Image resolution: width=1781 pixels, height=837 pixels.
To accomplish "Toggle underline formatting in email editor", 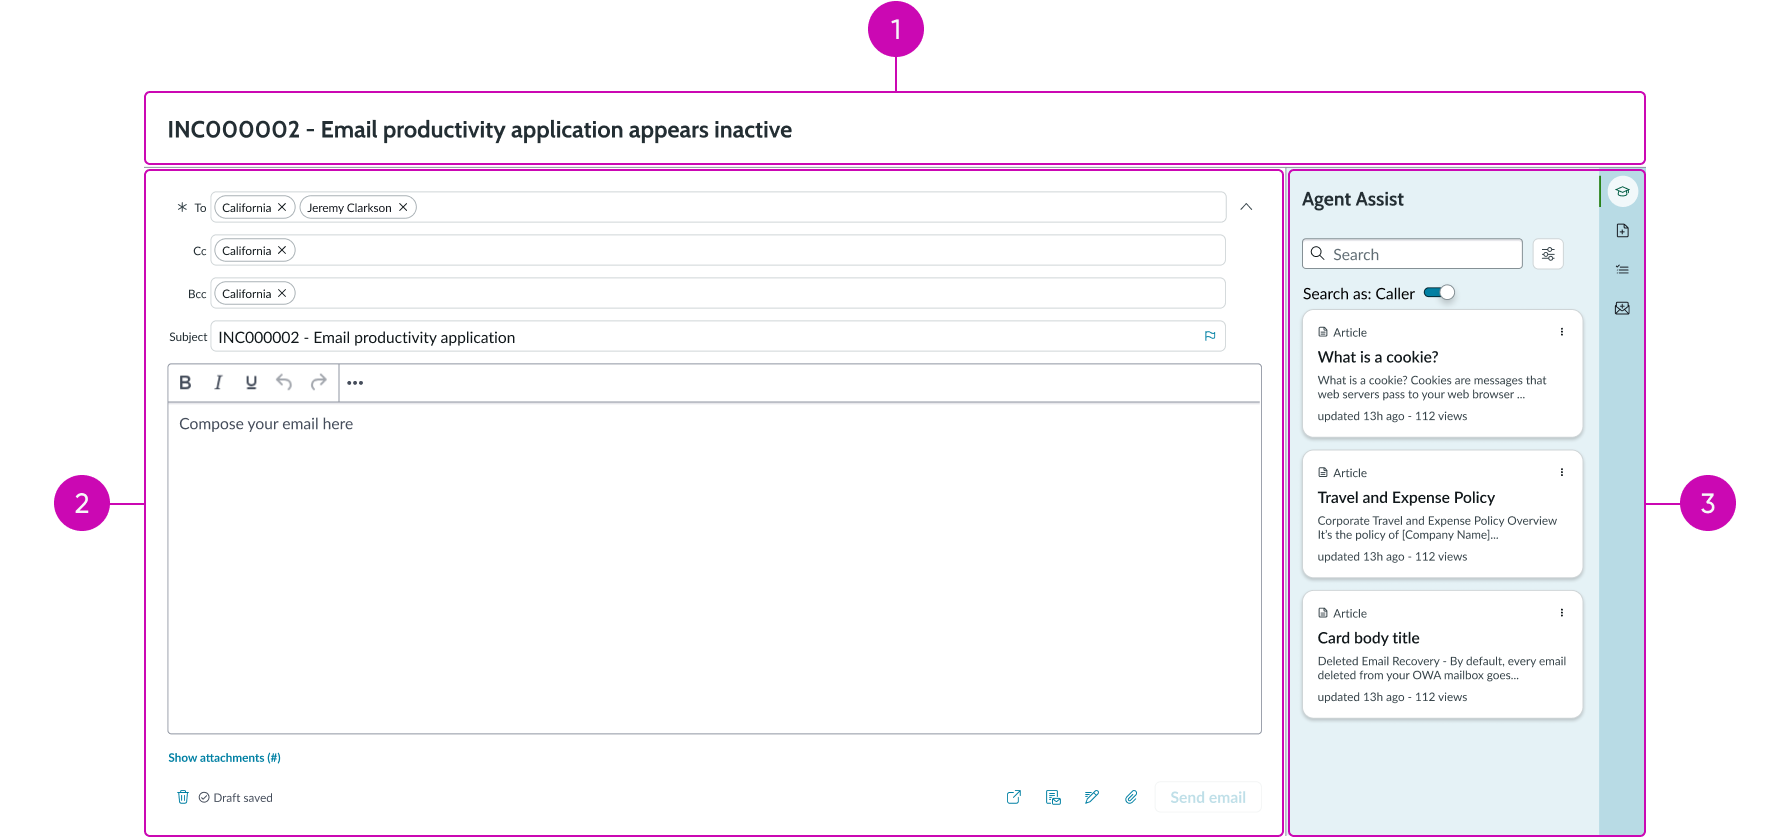I will click(x=251, y=382).
